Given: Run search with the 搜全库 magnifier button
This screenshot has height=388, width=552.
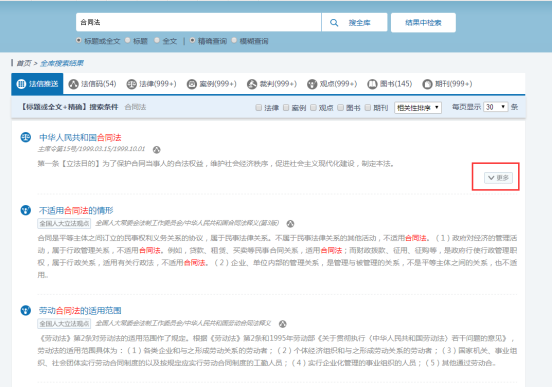Looking at the screenshot, I should pyautogui.click(x=354, y=23).
